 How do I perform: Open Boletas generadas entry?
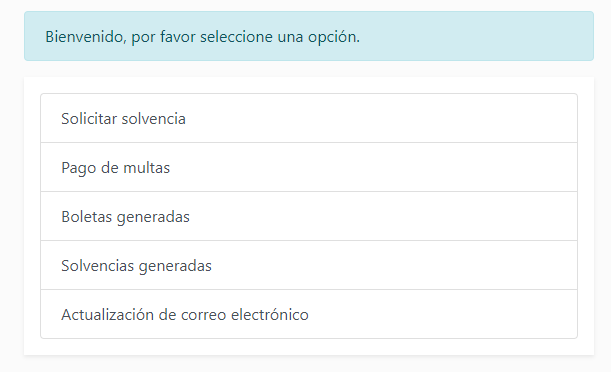click(x=309, y=216)
